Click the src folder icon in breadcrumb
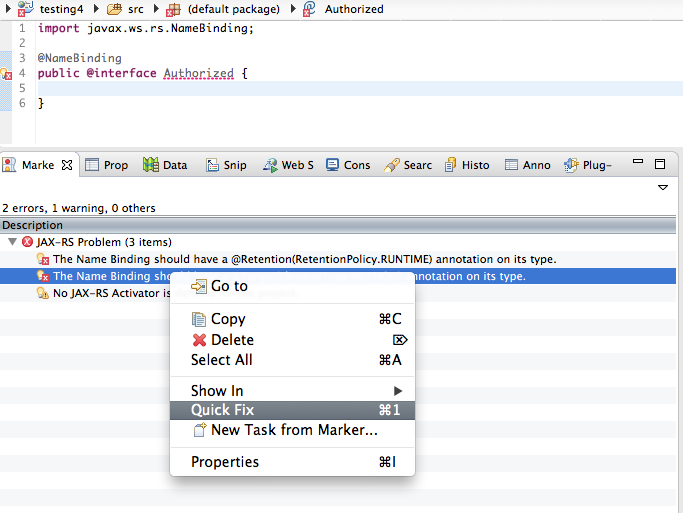The width and height of the screenshot is (683, 513). (115, 9)
